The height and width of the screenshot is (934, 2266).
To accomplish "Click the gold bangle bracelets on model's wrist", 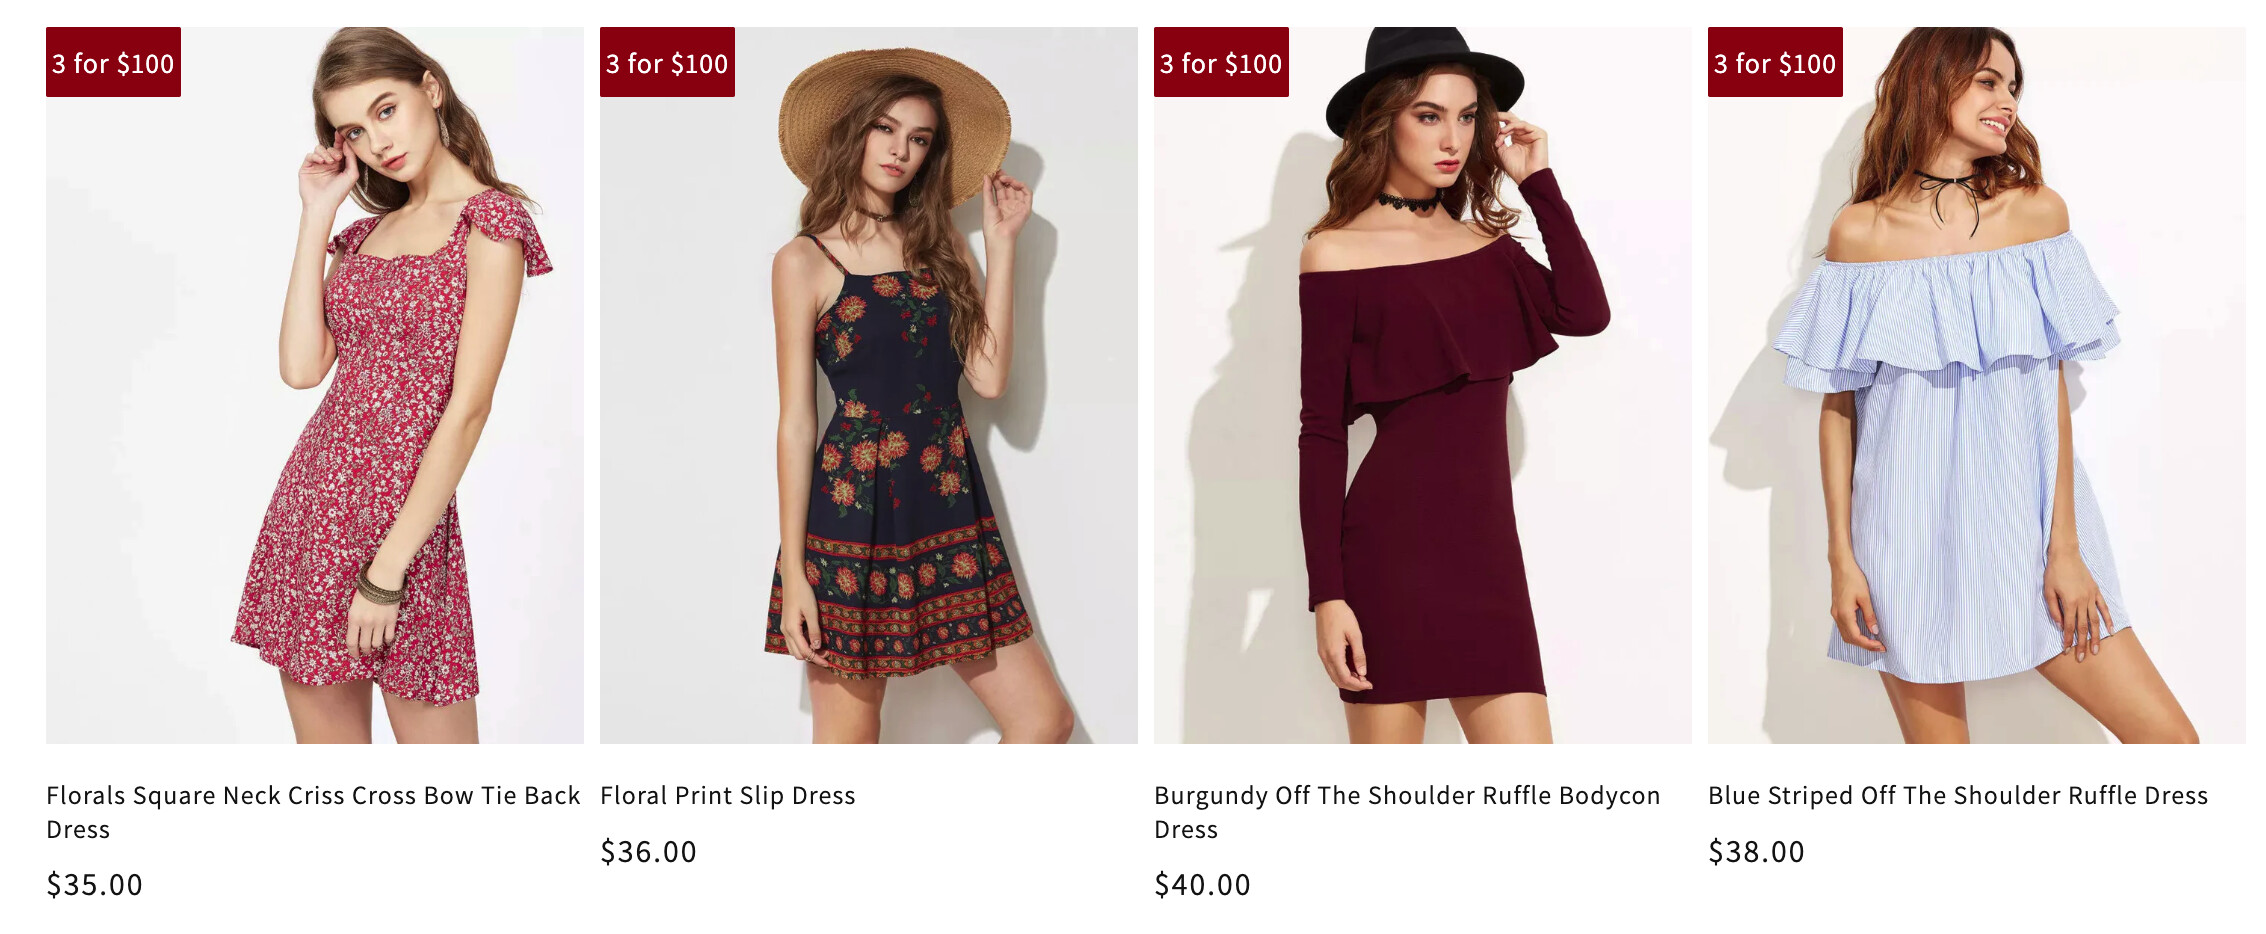I will pyautogui.click(x=379, y=588).
